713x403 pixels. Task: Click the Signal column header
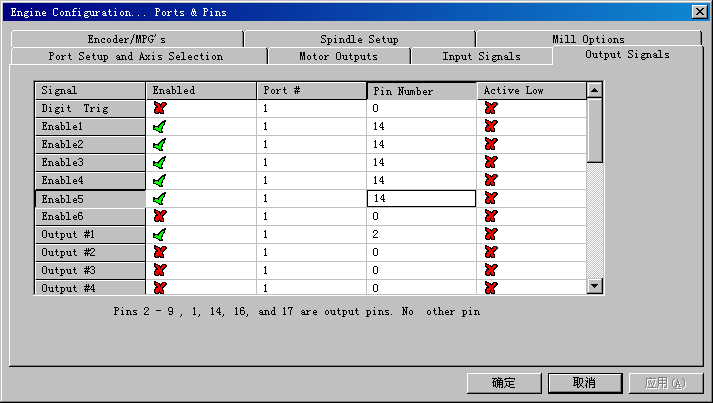tap(90, 91)
